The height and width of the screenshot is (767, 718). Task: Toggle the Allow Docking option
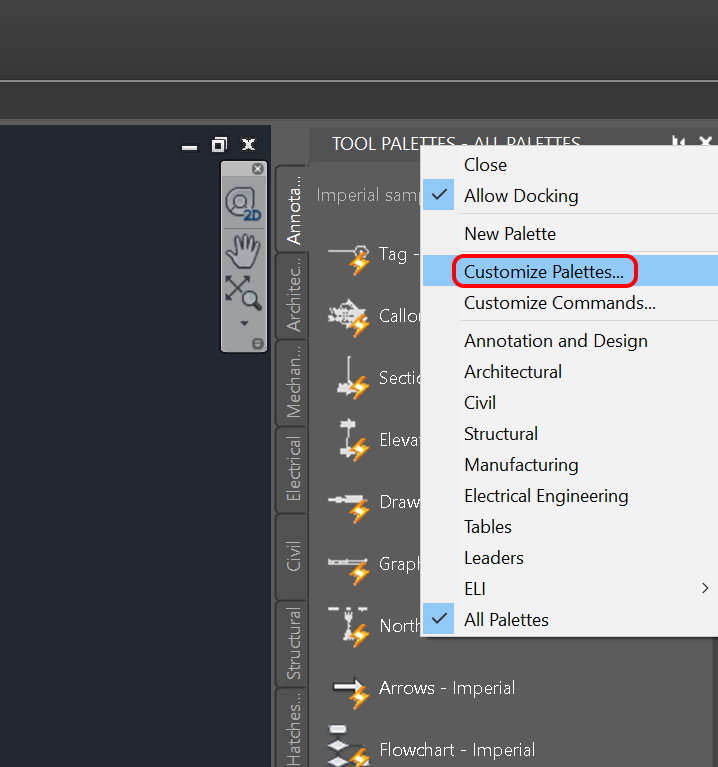pos(520,196)
